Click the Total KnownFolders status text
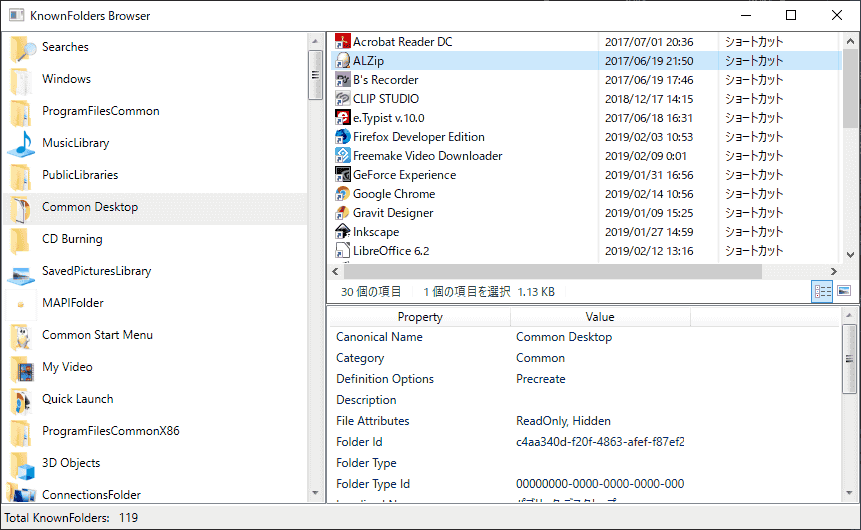 [x=71, y=518]
